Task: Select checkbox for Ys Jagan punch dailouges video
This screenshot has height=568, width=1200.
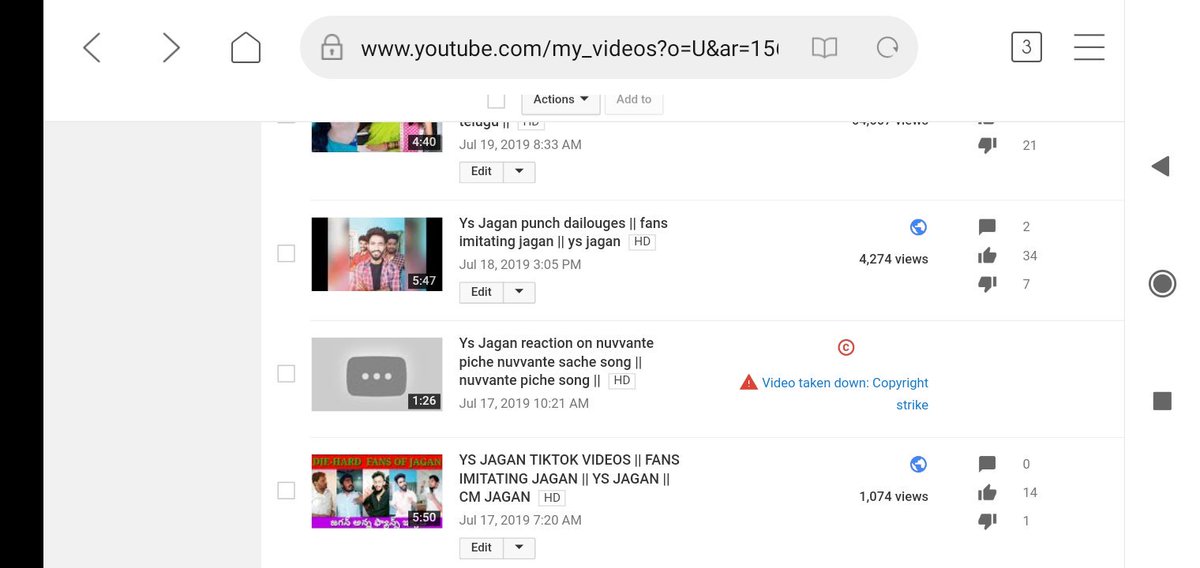Action: tap(286, 254)
